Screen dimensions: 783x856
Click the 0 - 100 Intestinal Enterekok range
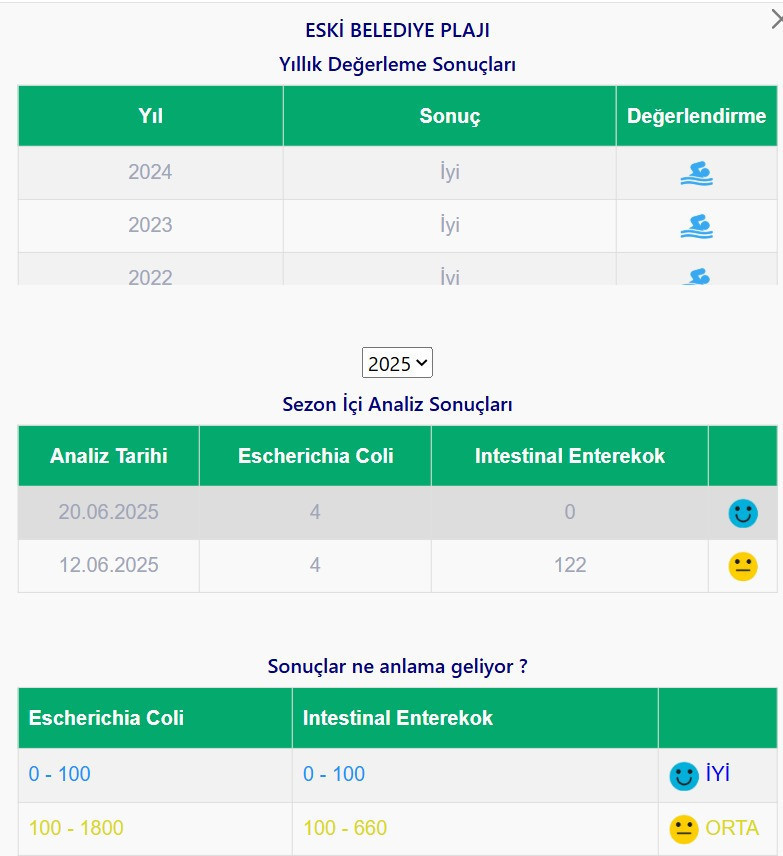[334, 774]
